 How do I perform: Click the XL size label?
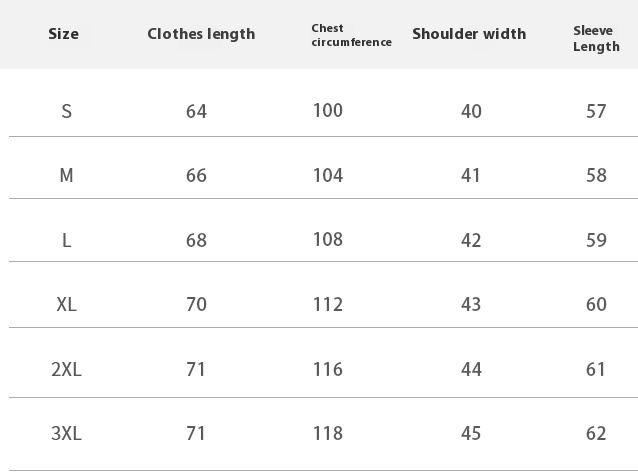click(66, 304)
